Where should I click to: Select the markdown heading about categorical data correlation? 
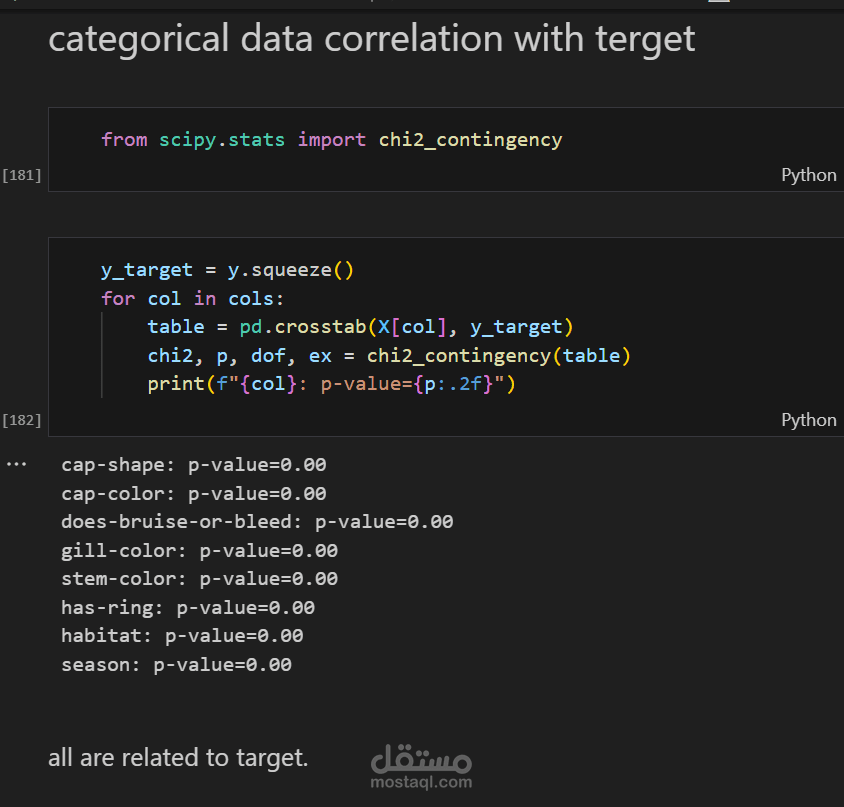coord(371,39)
